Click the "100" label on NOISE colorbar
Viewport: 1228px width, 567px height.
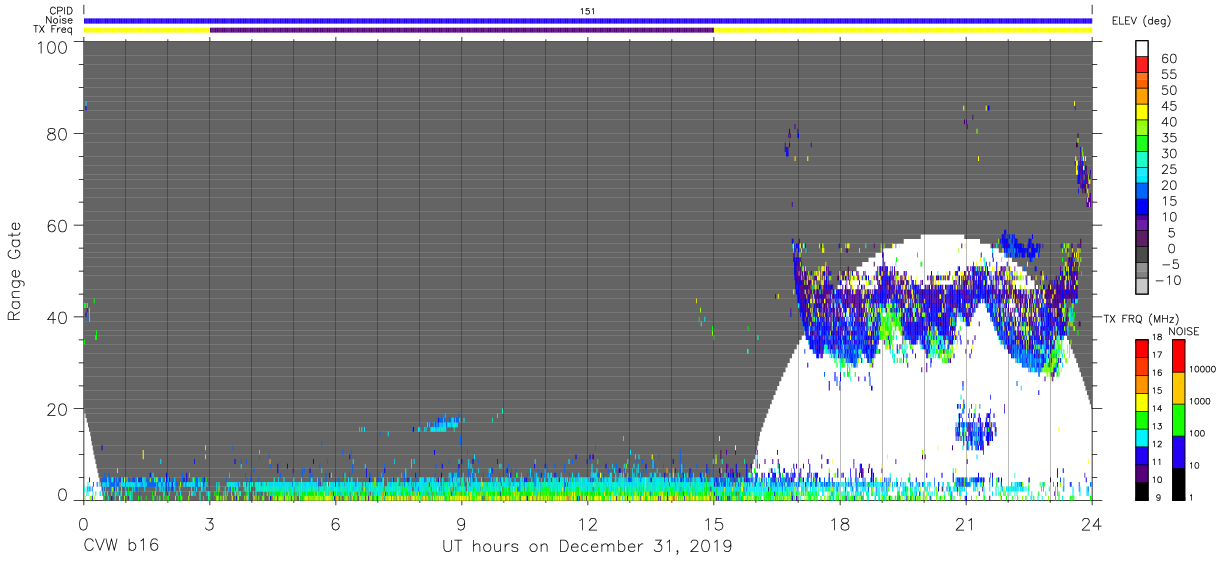point(1197,433)
